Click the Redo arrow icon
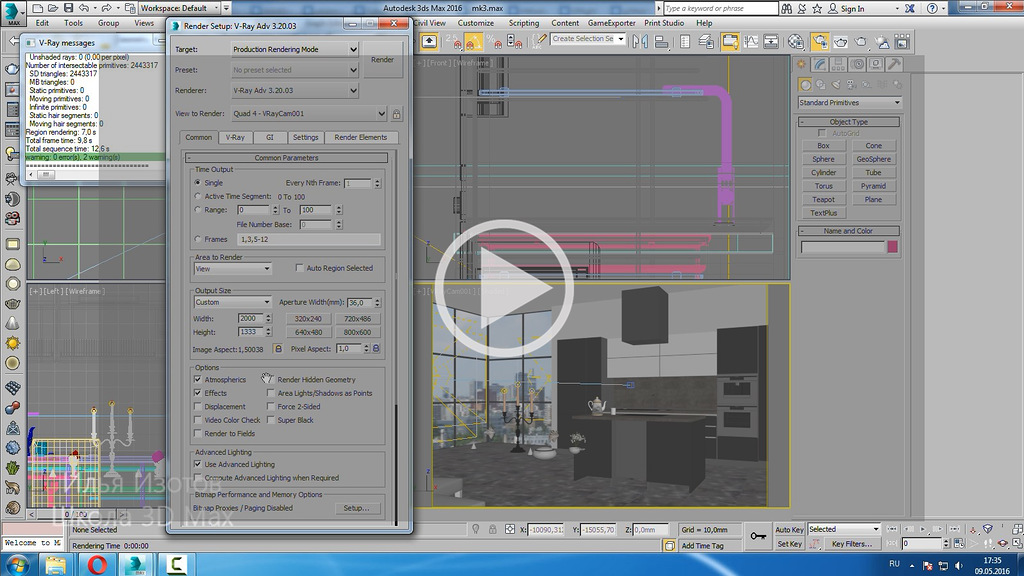The width and height of the screenshot is (1024, 576). (x=106, y=8)
